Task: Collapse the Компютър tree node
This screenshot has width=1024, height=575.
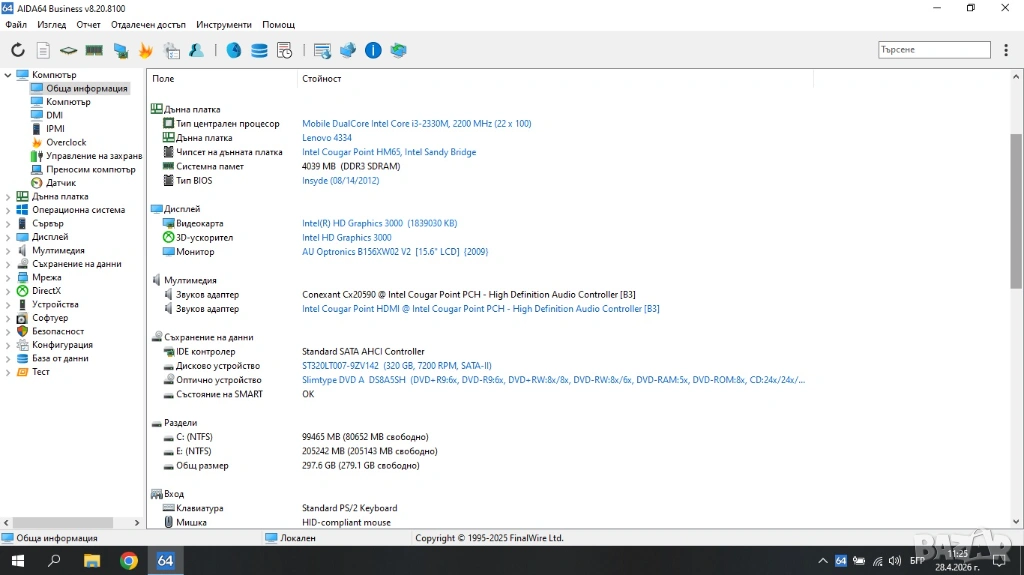Action: [8, 75]
